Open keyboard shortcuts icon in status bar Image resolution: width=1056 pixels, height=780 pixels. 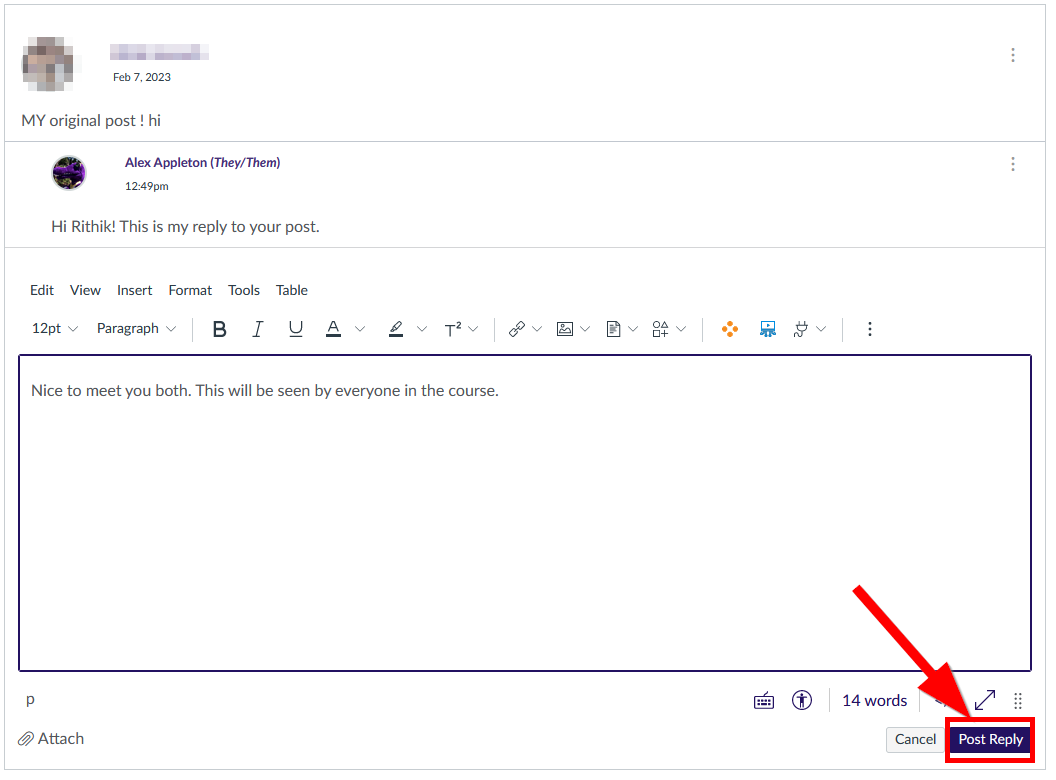[764, 701]
